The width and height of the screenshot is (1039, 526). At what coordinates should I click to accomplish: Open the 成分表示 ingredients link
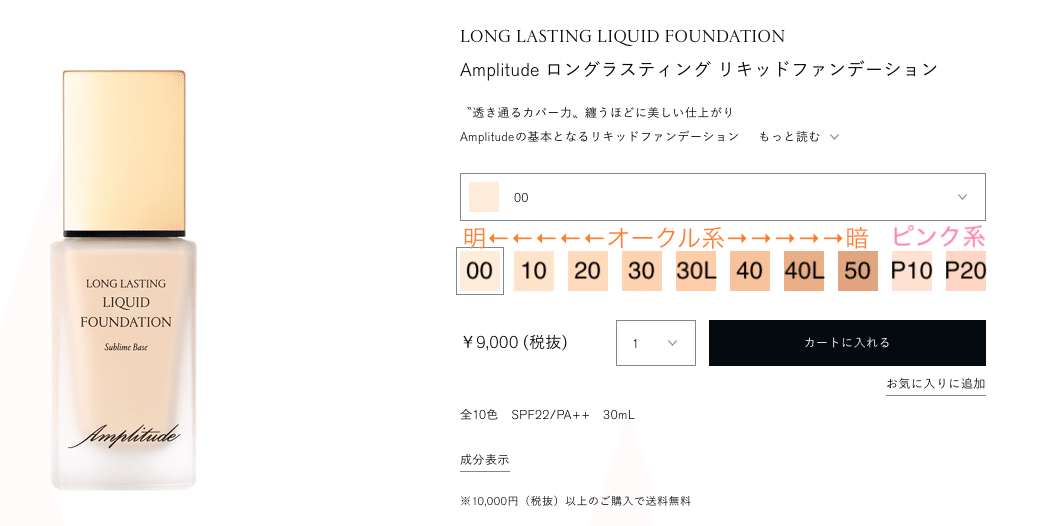pyautogui.click(x=485, y=460)
